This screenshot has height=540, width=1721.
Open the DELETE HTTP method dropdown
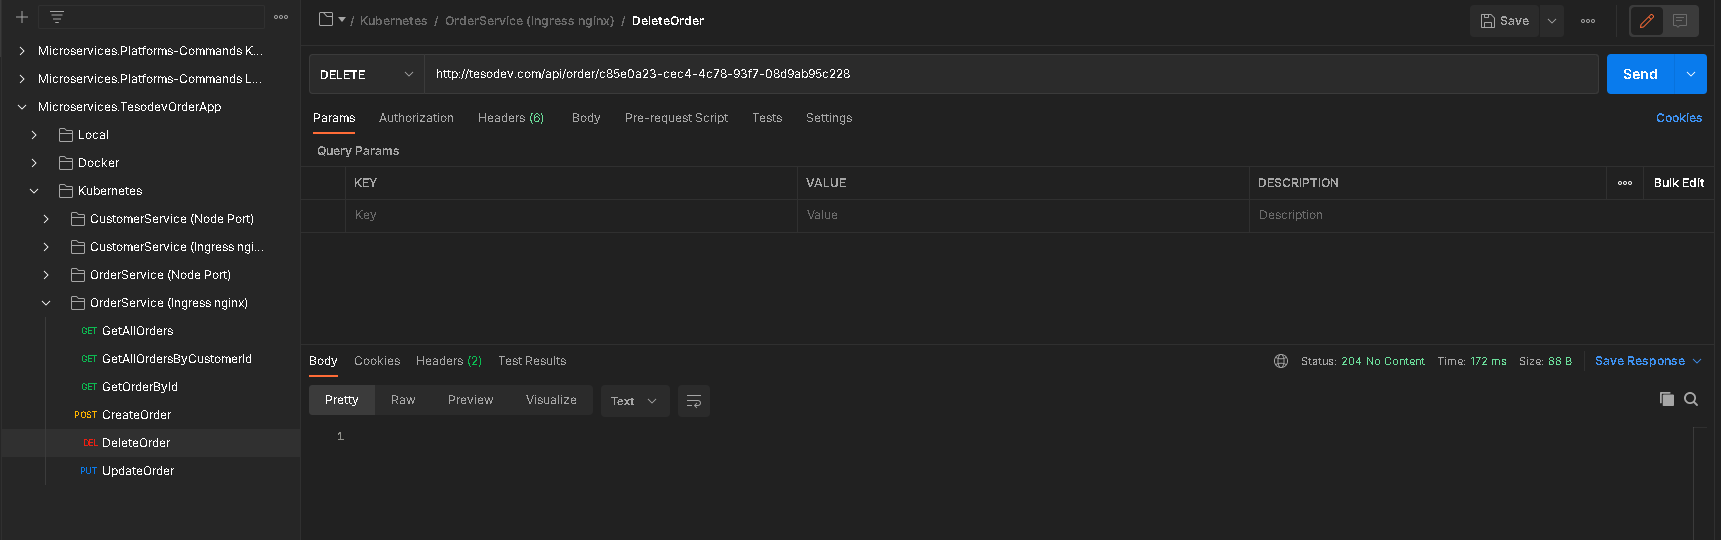[366, 74]
